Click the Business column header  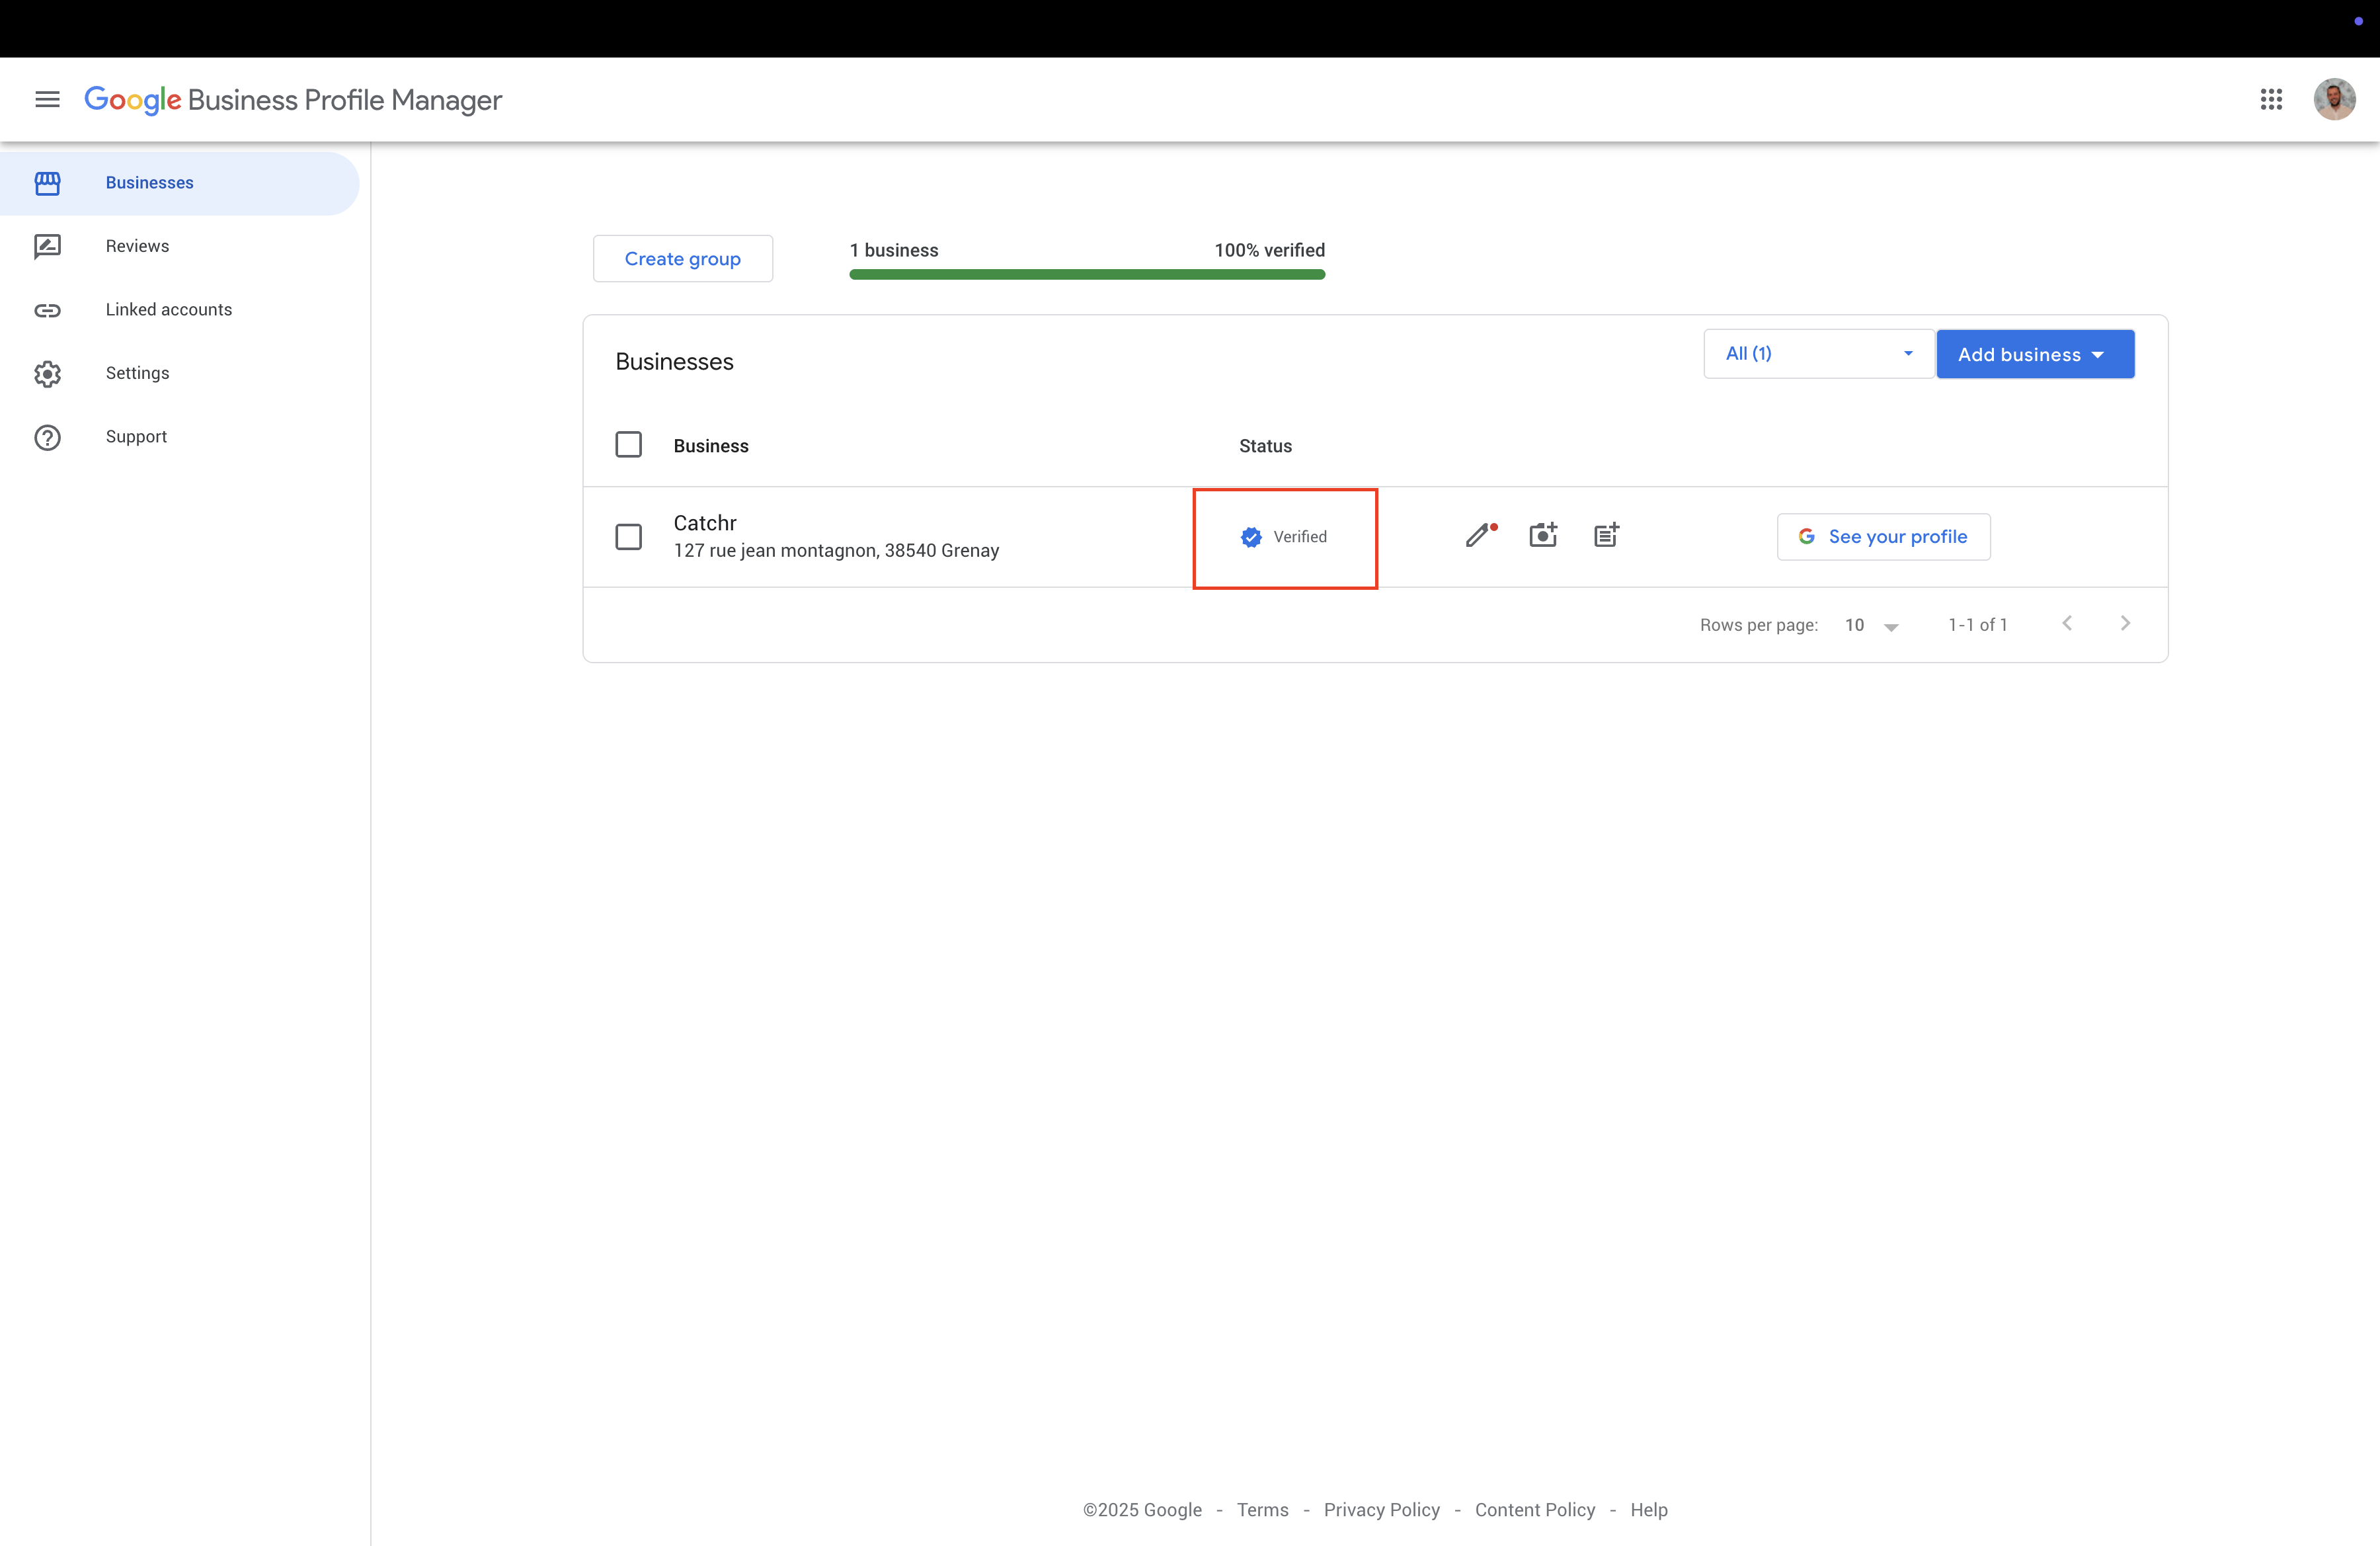click(710, 446)
